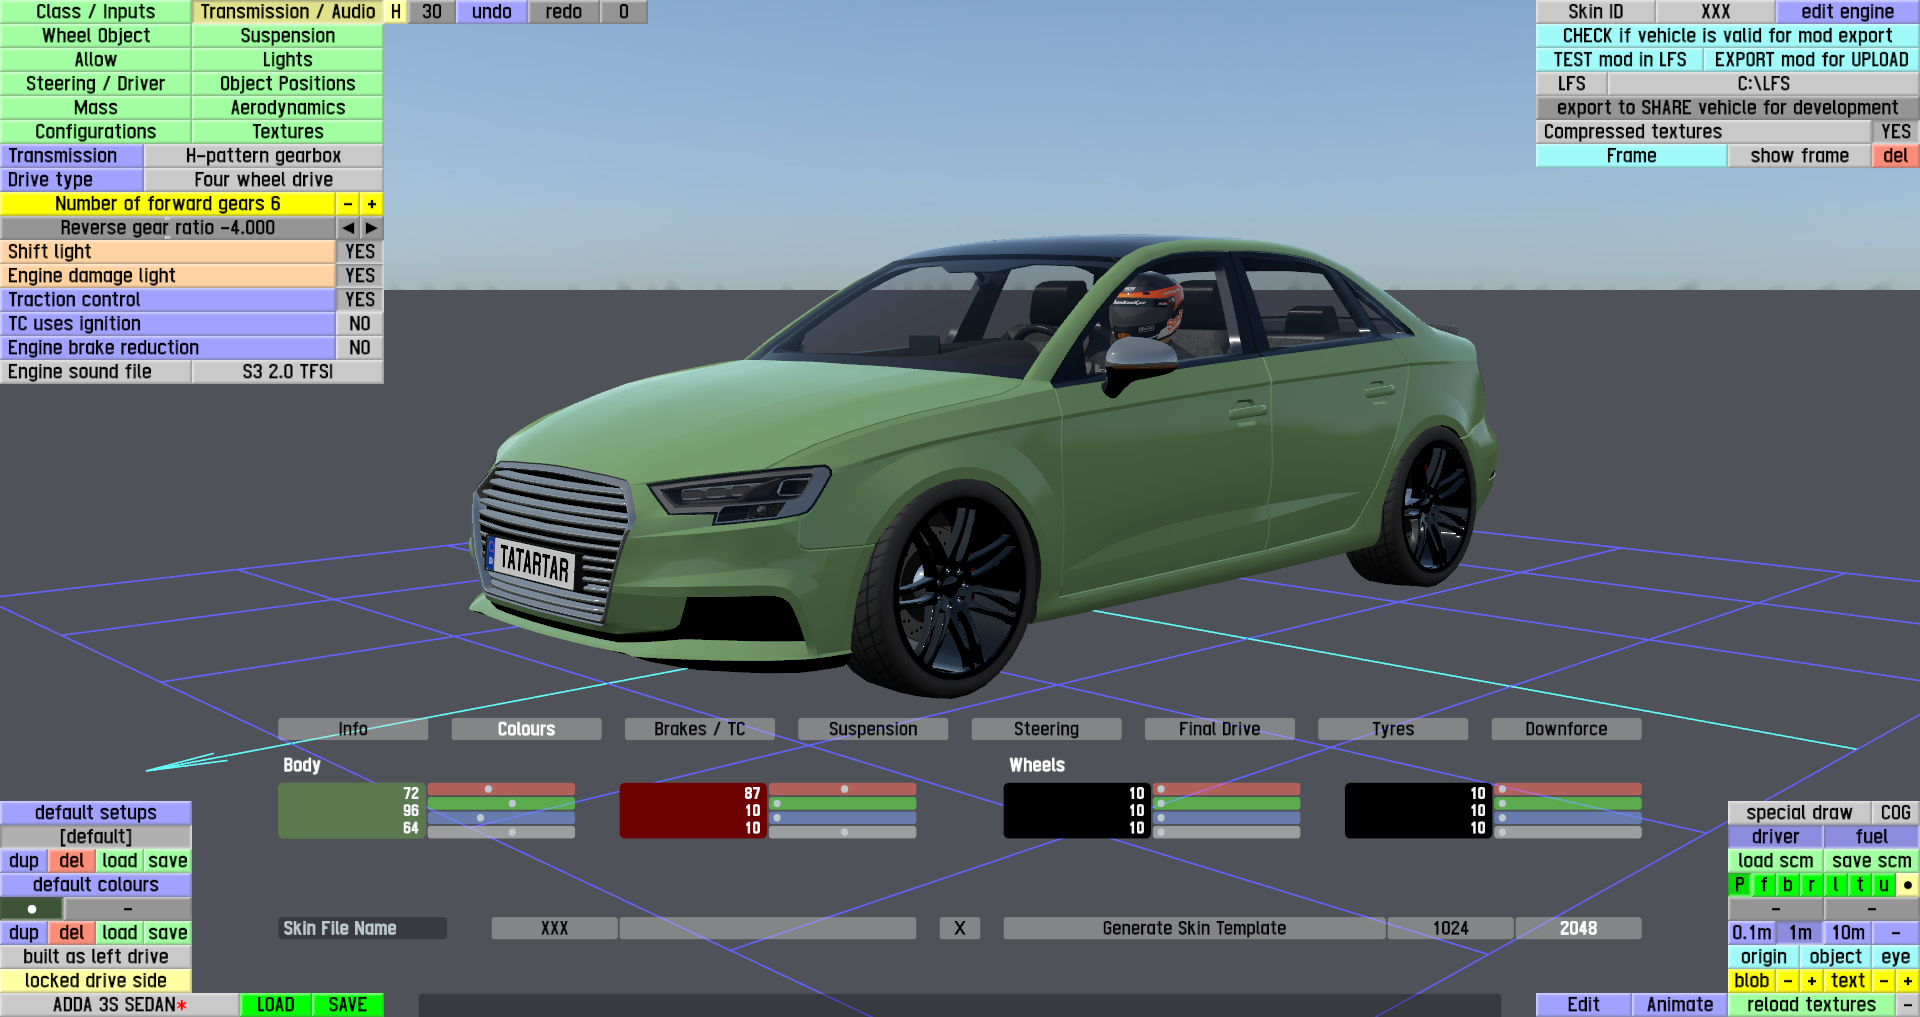Select 2048 skin template size
Image resolution: width=1920 pixels, height=1017 pixels.
1579,928
